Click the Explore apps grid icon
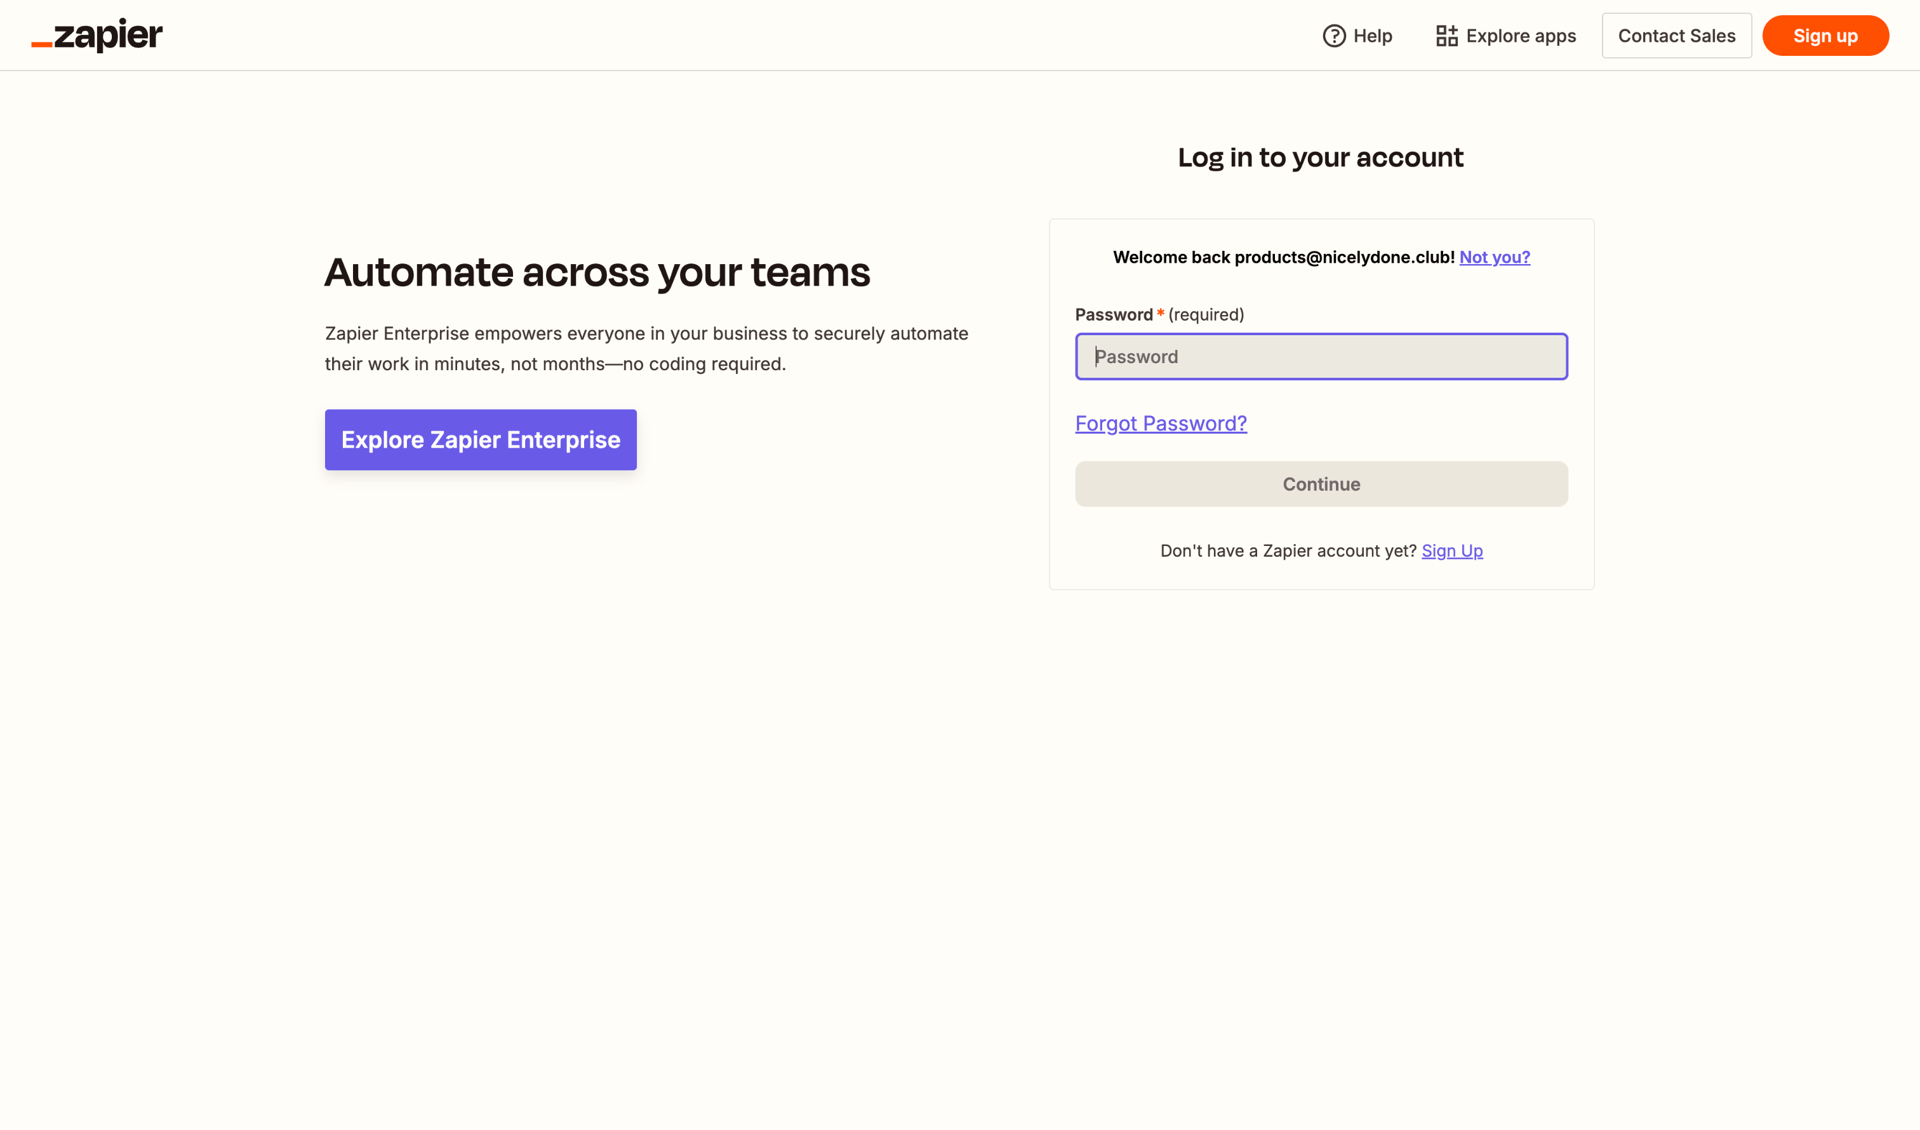Image resolution: width=1920 pixels, height=1130 pixels. (x=1446, y=35)
